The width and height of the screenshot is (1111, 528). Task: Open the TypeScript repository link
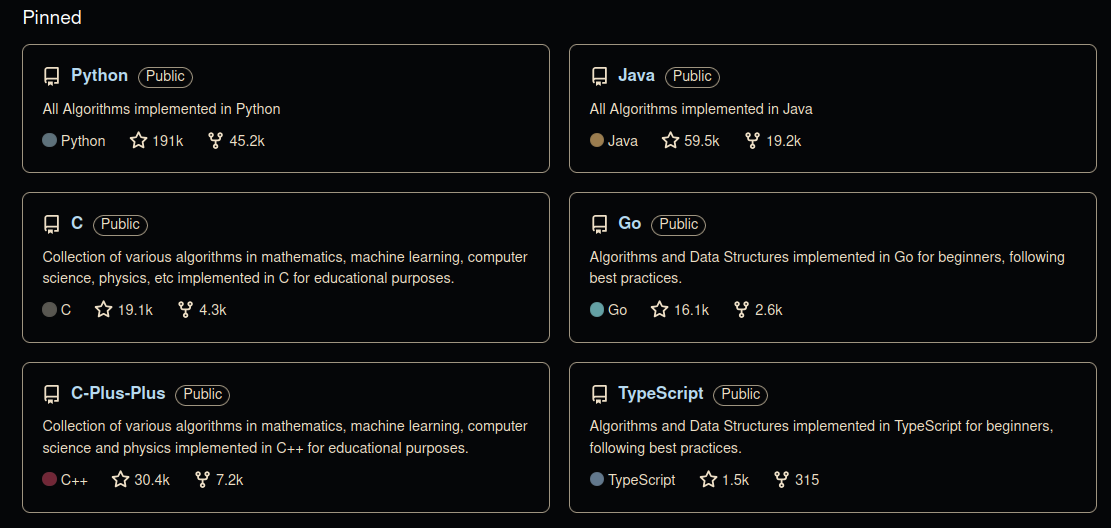pos(660,393)
